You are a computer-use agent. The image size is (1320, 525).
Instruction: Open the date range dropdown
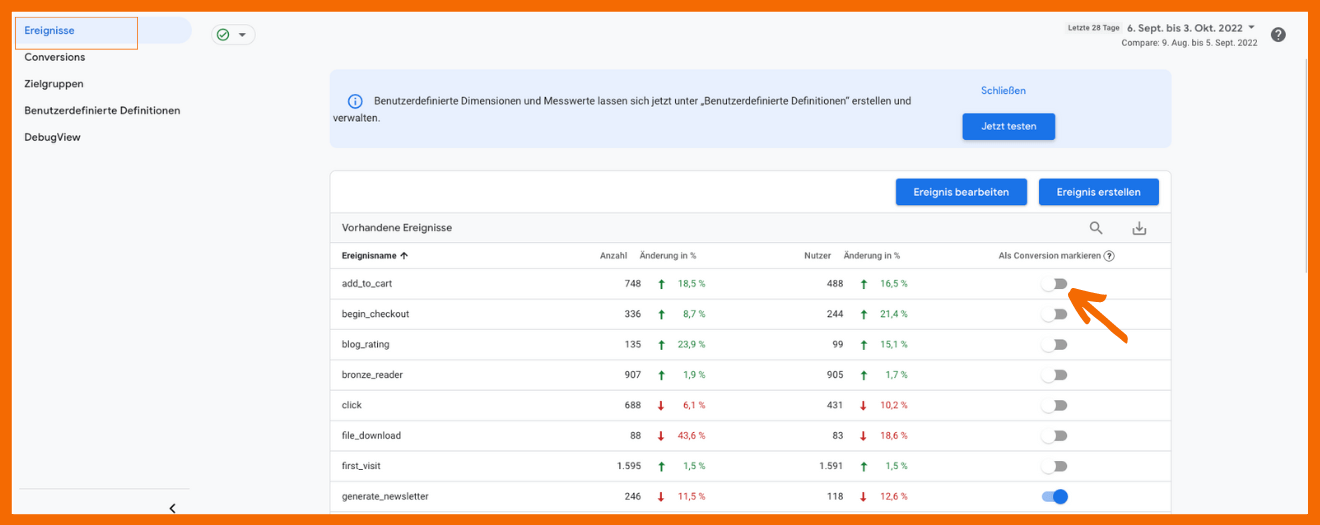(1251, 28)
